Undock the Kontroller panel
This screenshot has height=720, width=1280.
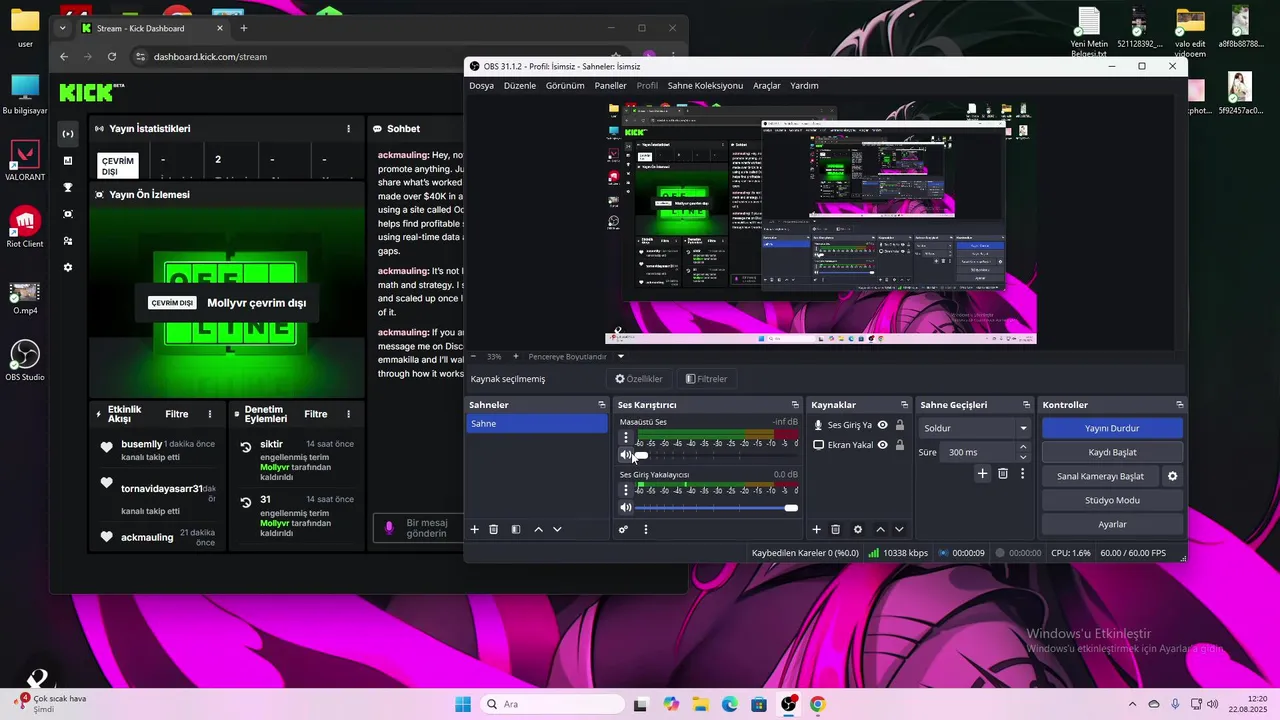(1180, 405)
